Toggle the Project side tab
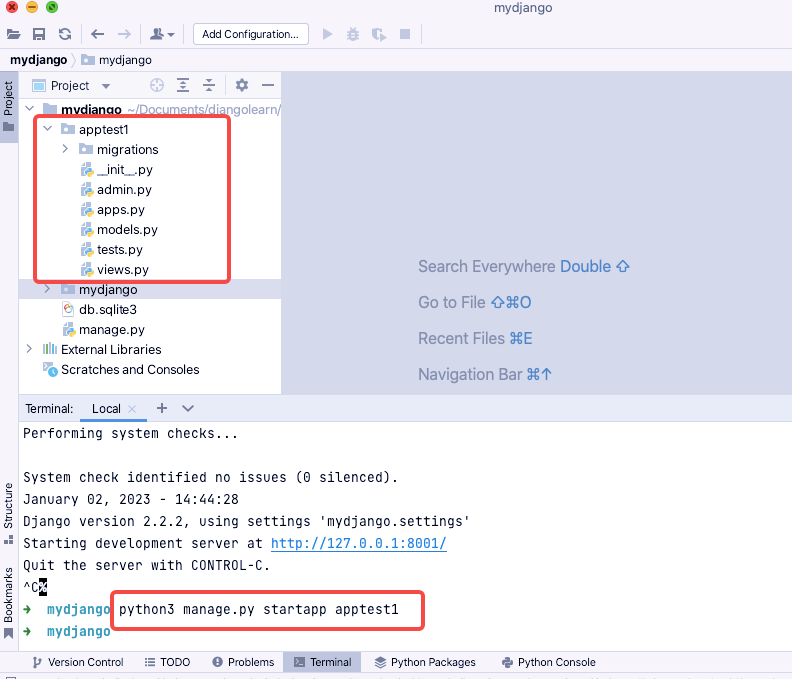The width and height of the screenshot is (792, 679). (9, 106)
